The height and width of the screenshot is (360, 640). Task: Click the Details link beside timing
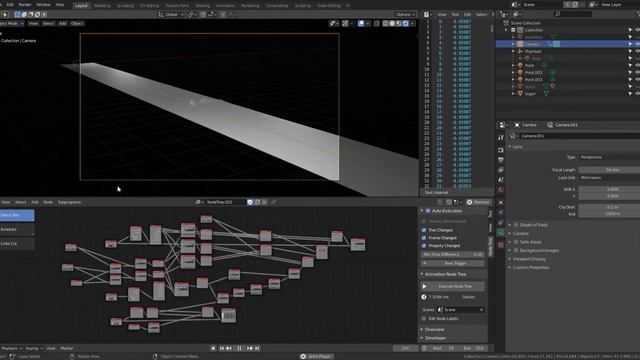pos(469,297)
